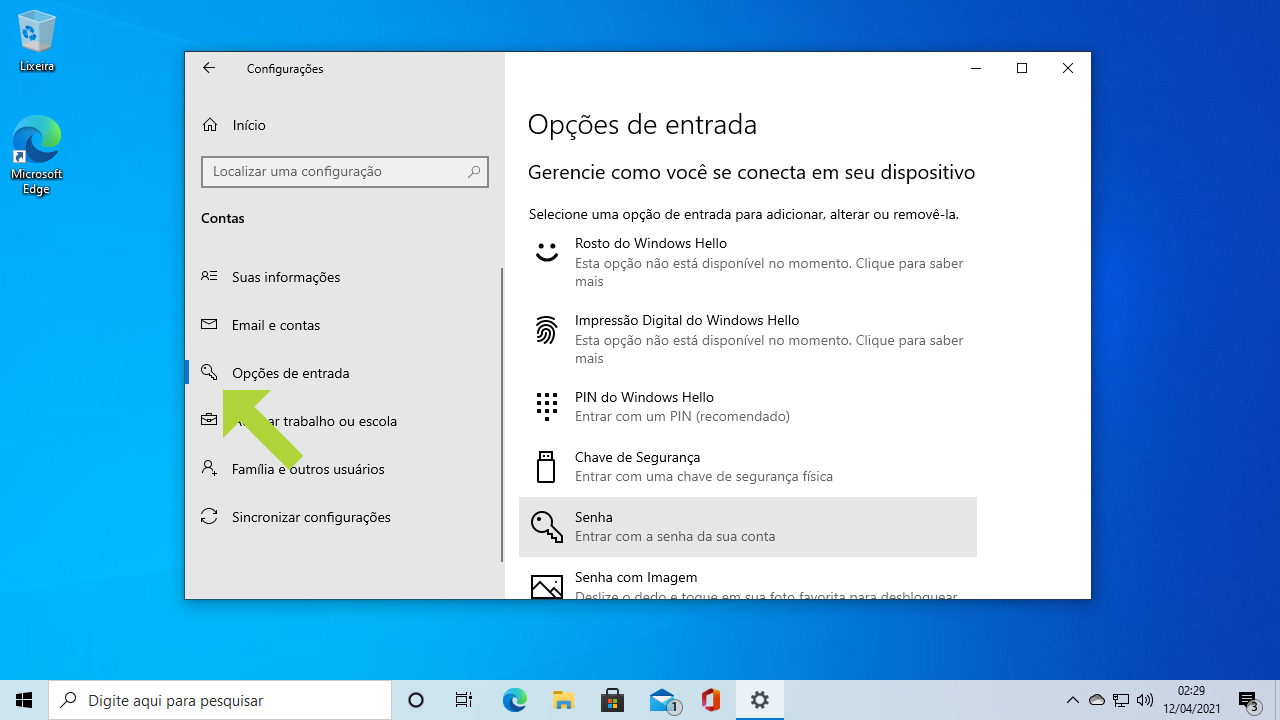Open the Início home page
This screenshot has width=1280, height=720.
pyautogui.click(x=248, y=125)
